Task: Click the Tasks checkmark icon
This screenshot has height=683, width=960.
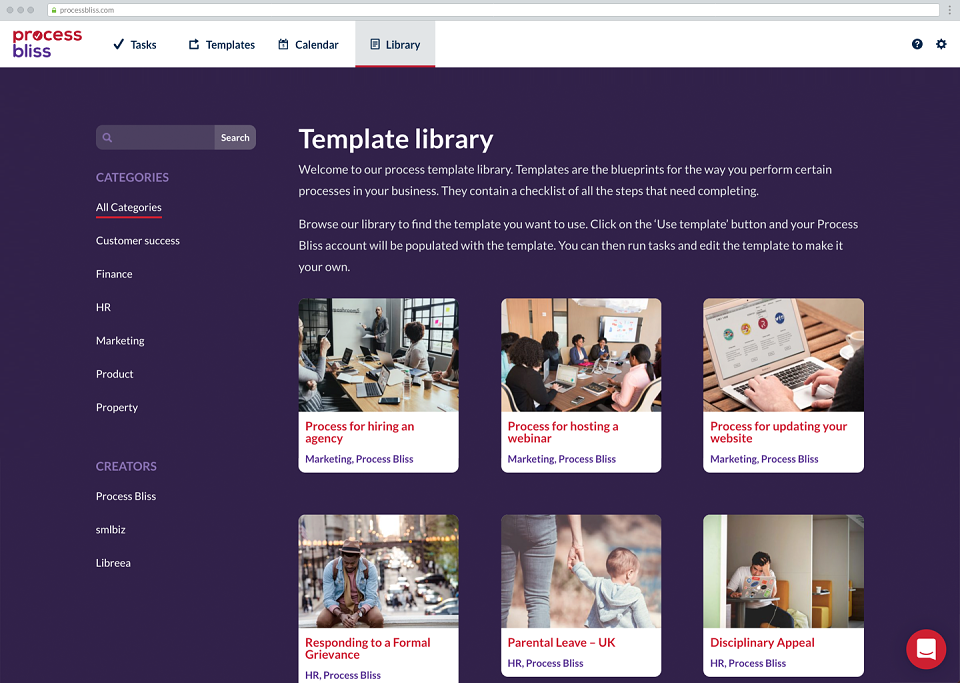Action: pyautogui.click(x=119, y=44)
